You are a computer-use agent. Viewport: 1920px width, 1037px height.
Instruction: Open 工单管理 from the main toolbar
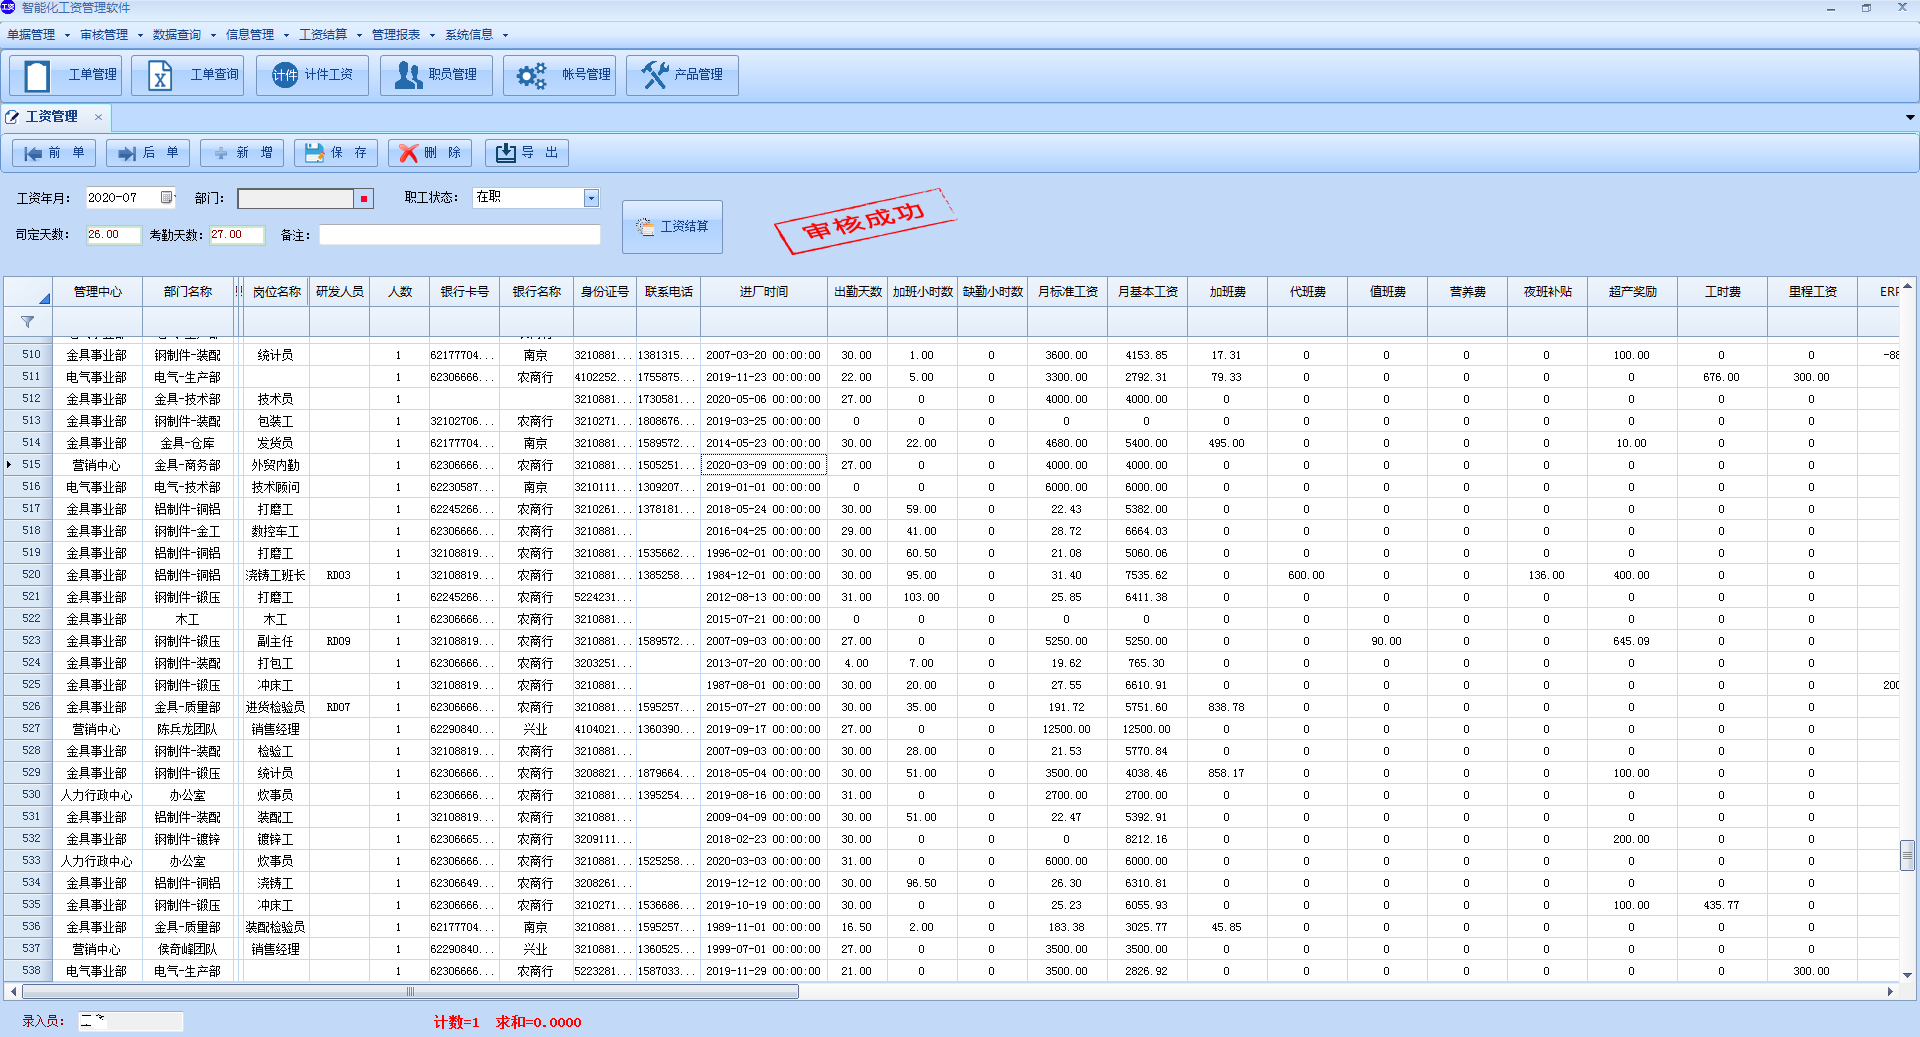[x=65, y=75]
